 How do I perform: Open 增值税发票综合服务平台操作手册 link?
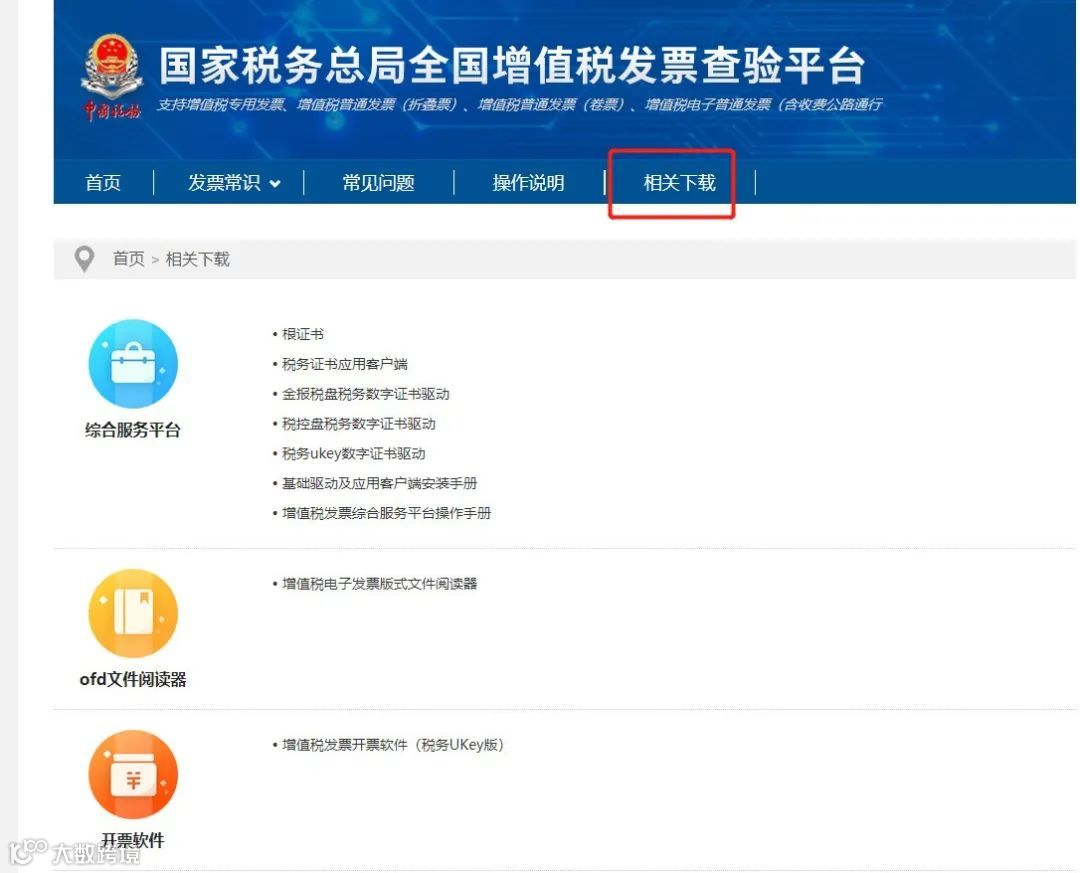pos(386,513)
